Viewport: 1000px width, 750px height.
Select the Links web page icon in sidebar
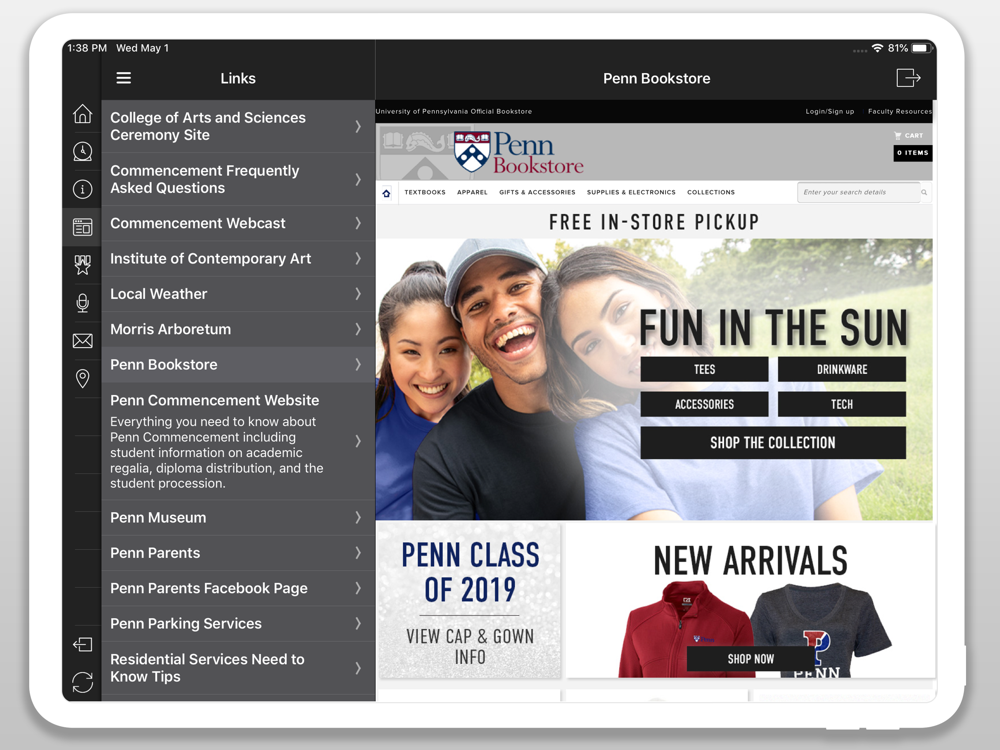pyautogui.click(x=82, y=226)
